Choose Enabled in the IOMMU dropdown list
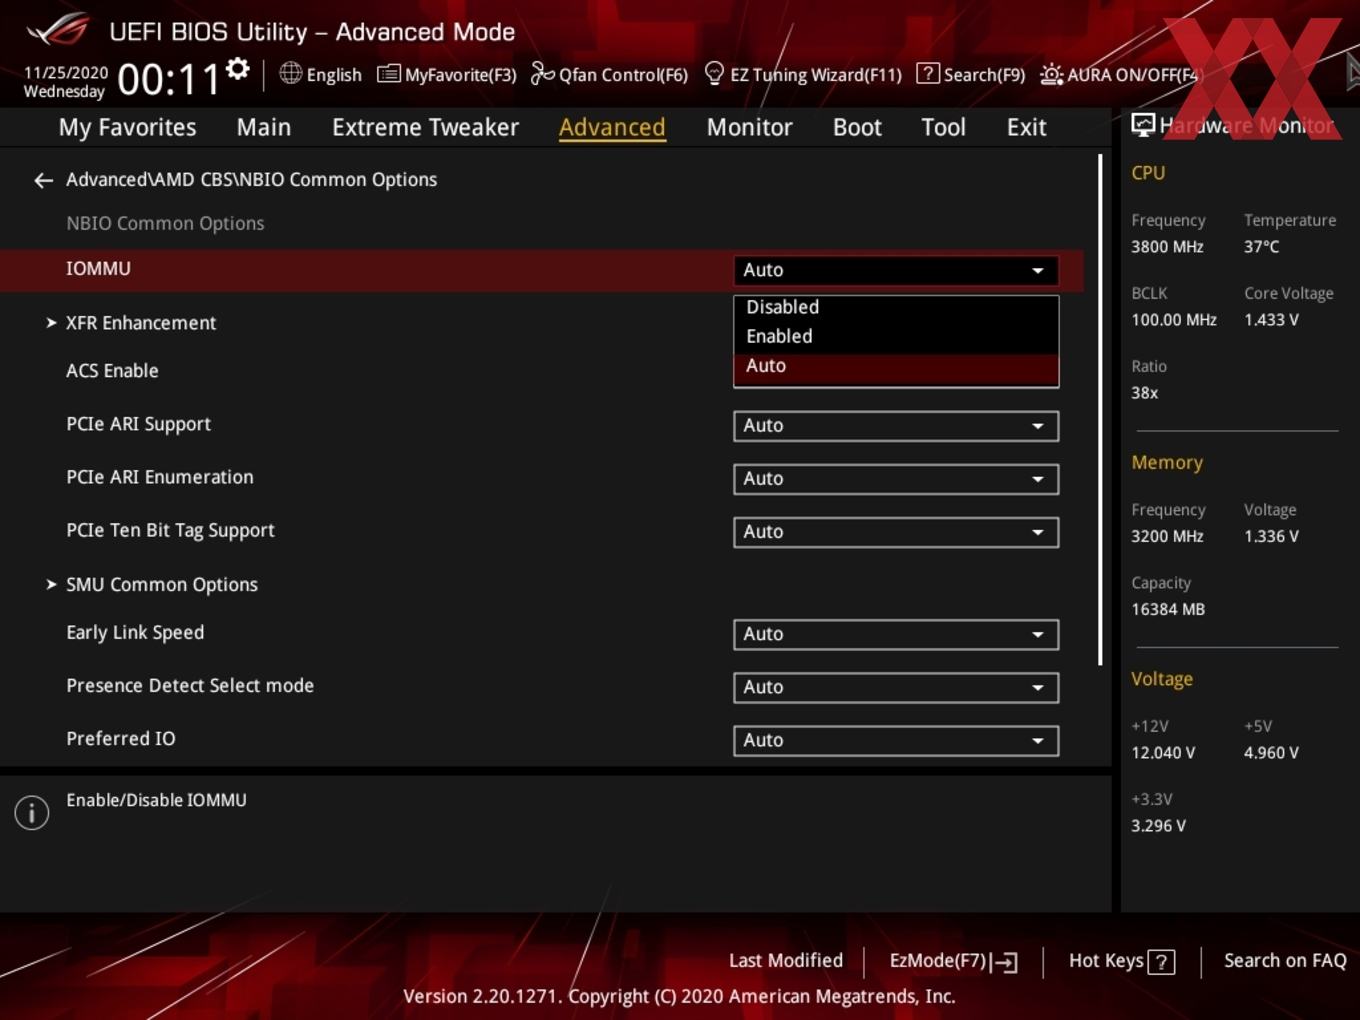This screenshot has width=1360, height=1020. pyautogui.click(x=896, y=337)
